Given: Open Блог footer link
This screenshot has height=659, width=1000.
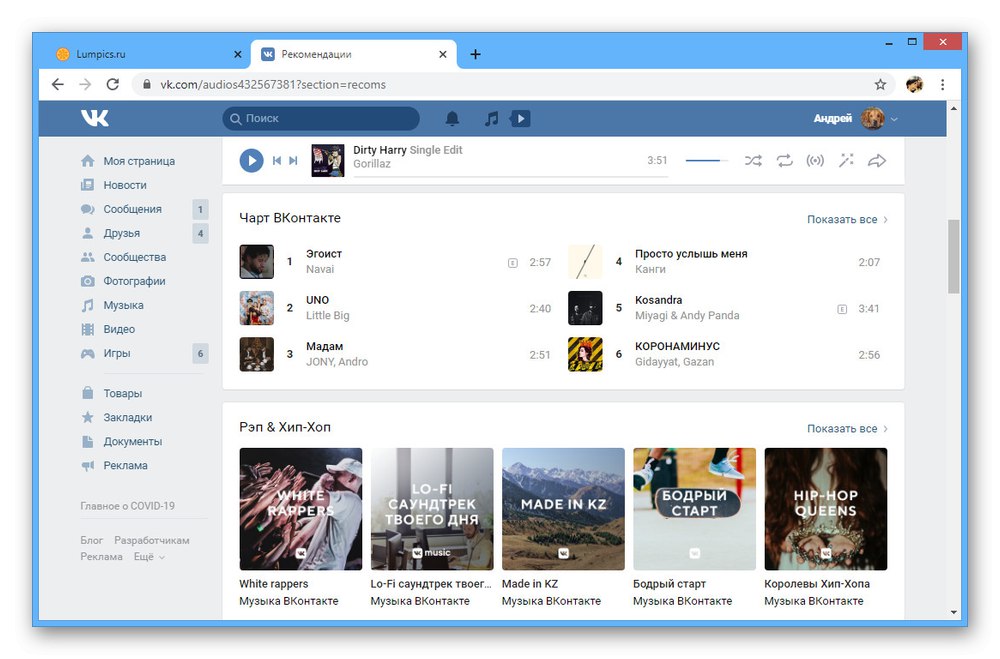Looking at the screenshot, I should pos(91,540).
